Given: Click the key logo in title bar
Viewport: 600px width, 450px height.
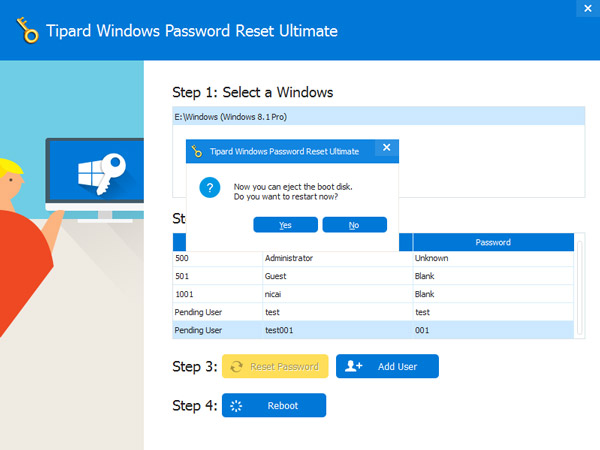Looking at the screenshot, I should tap(28, 30).
